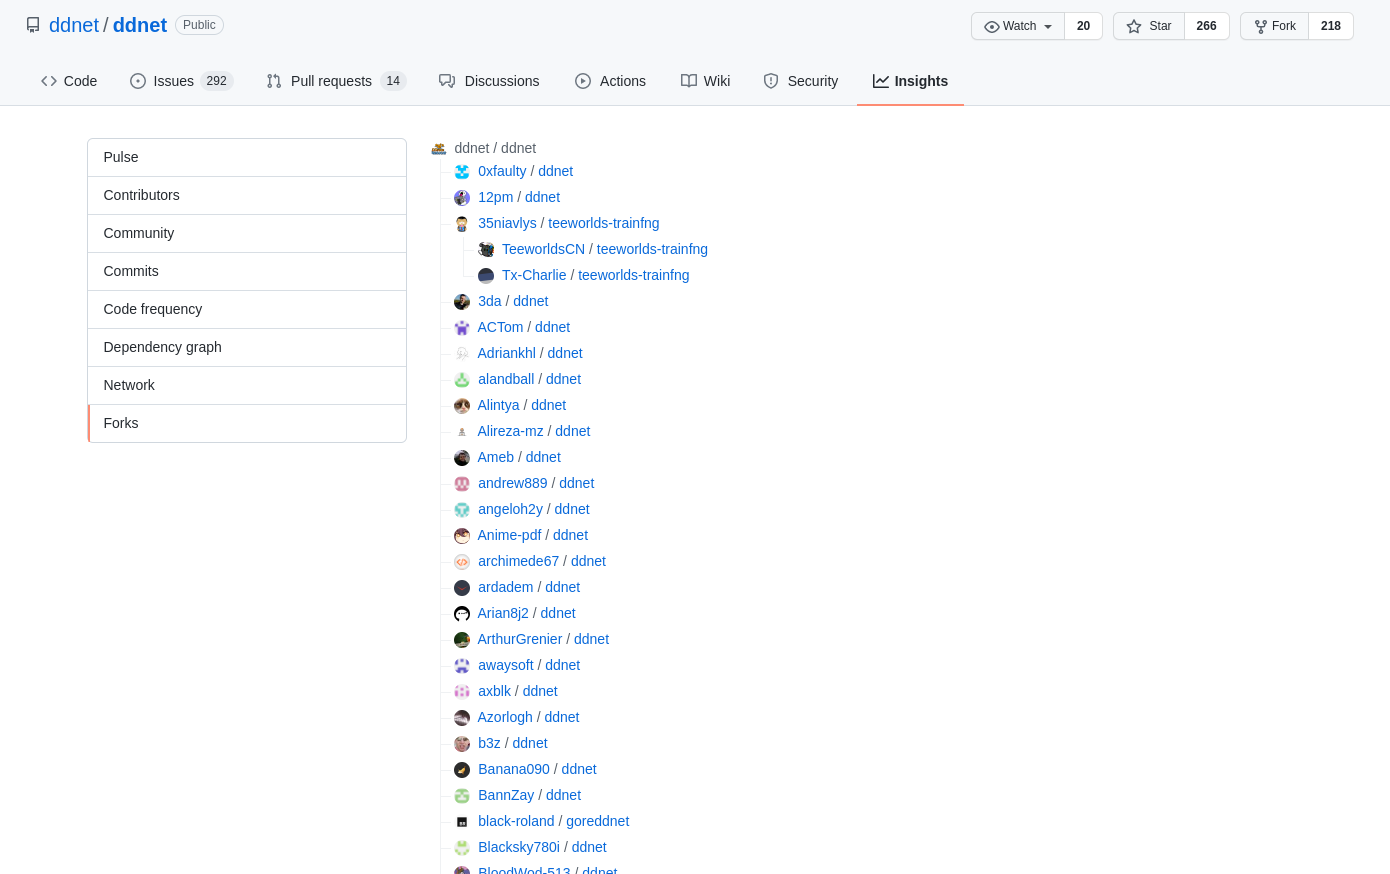Click the alandball avatar icon
Viewport: 1390px width, 874px height.
[462, 380]
